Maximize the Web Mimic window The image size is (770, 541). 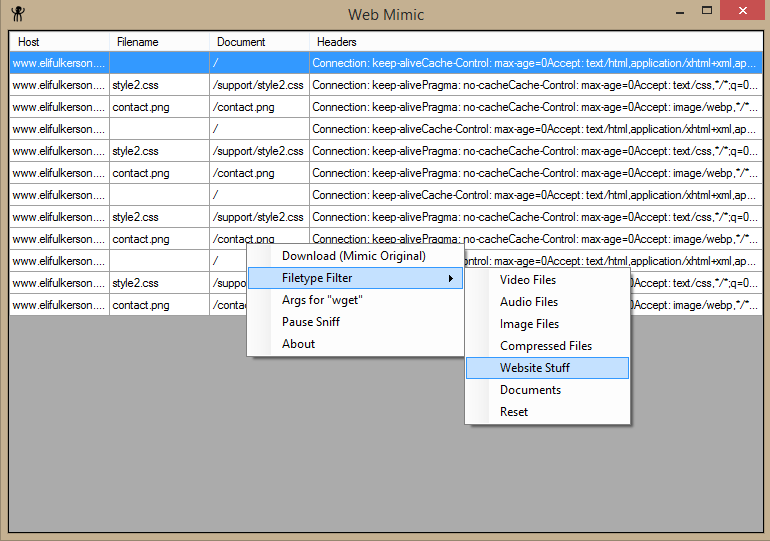tap(707, 12)
